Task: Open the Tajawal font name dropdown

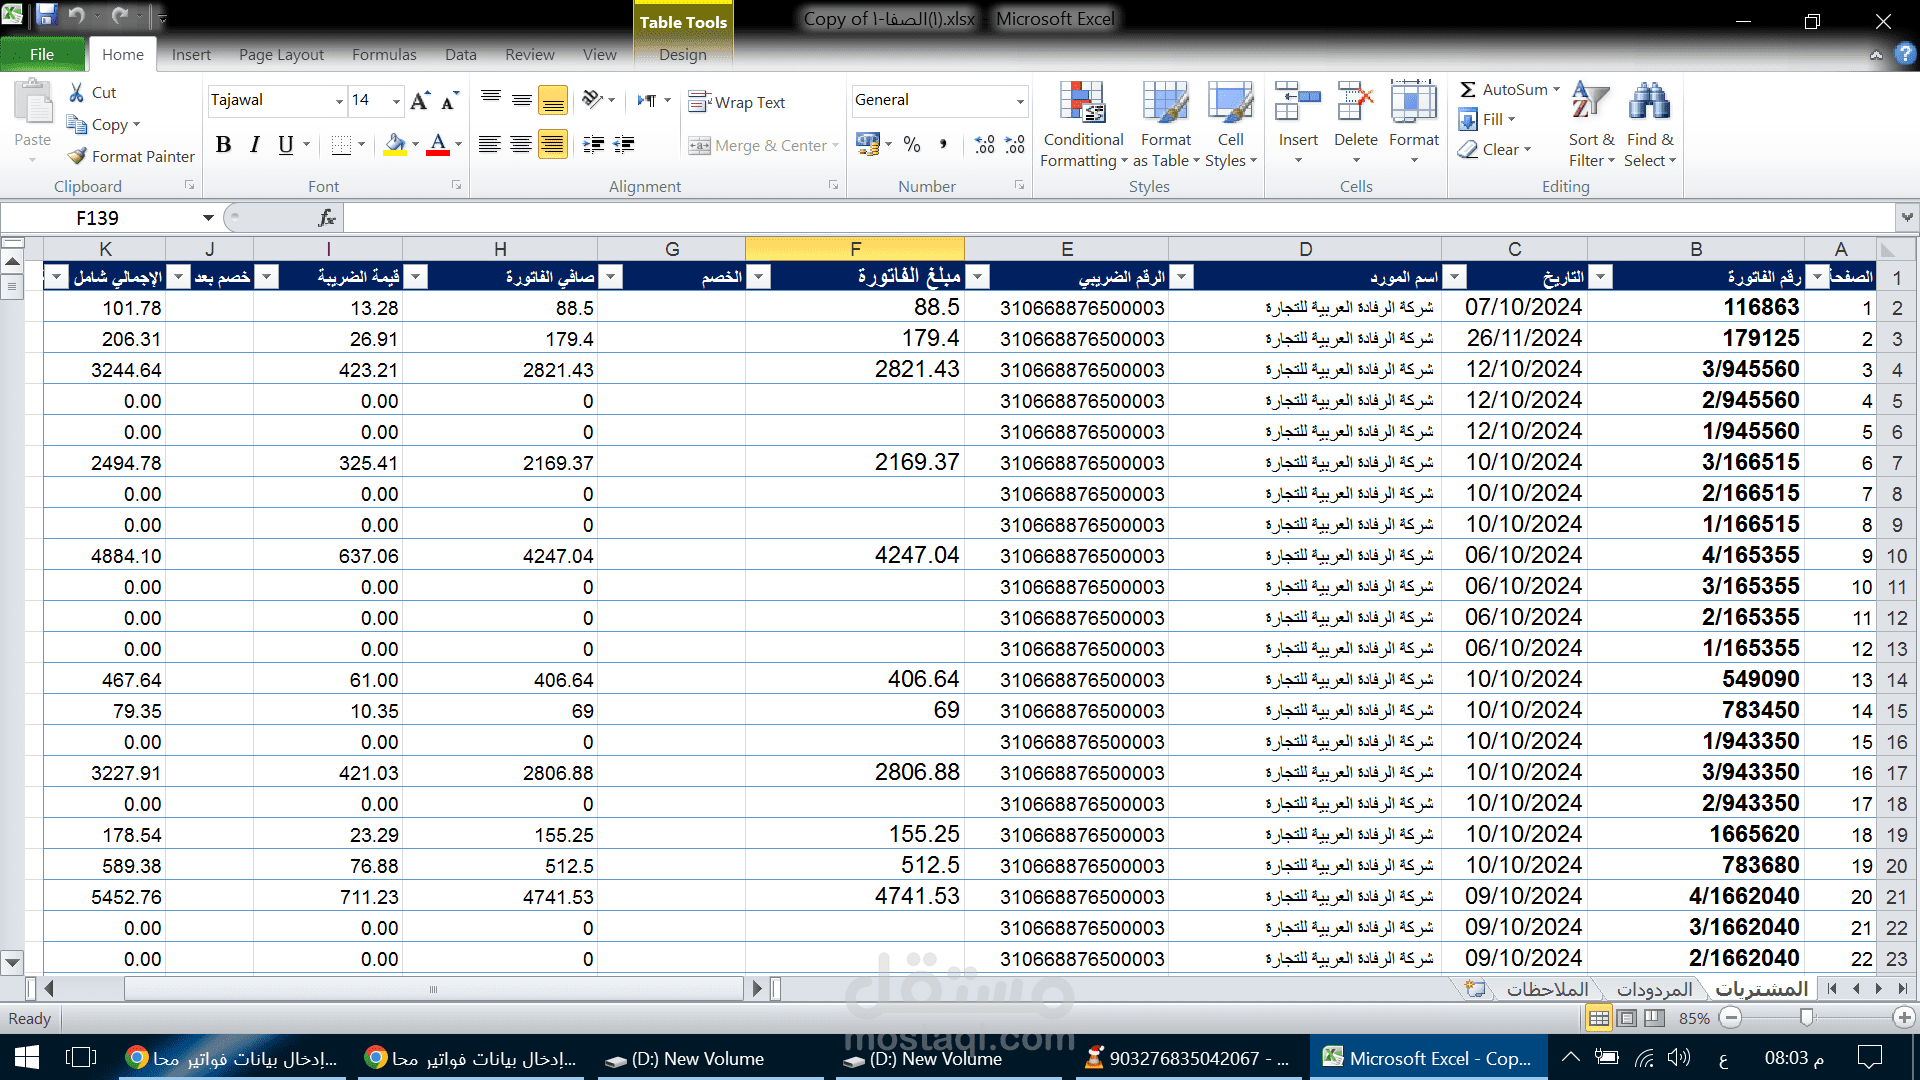Action: [339, 101]
